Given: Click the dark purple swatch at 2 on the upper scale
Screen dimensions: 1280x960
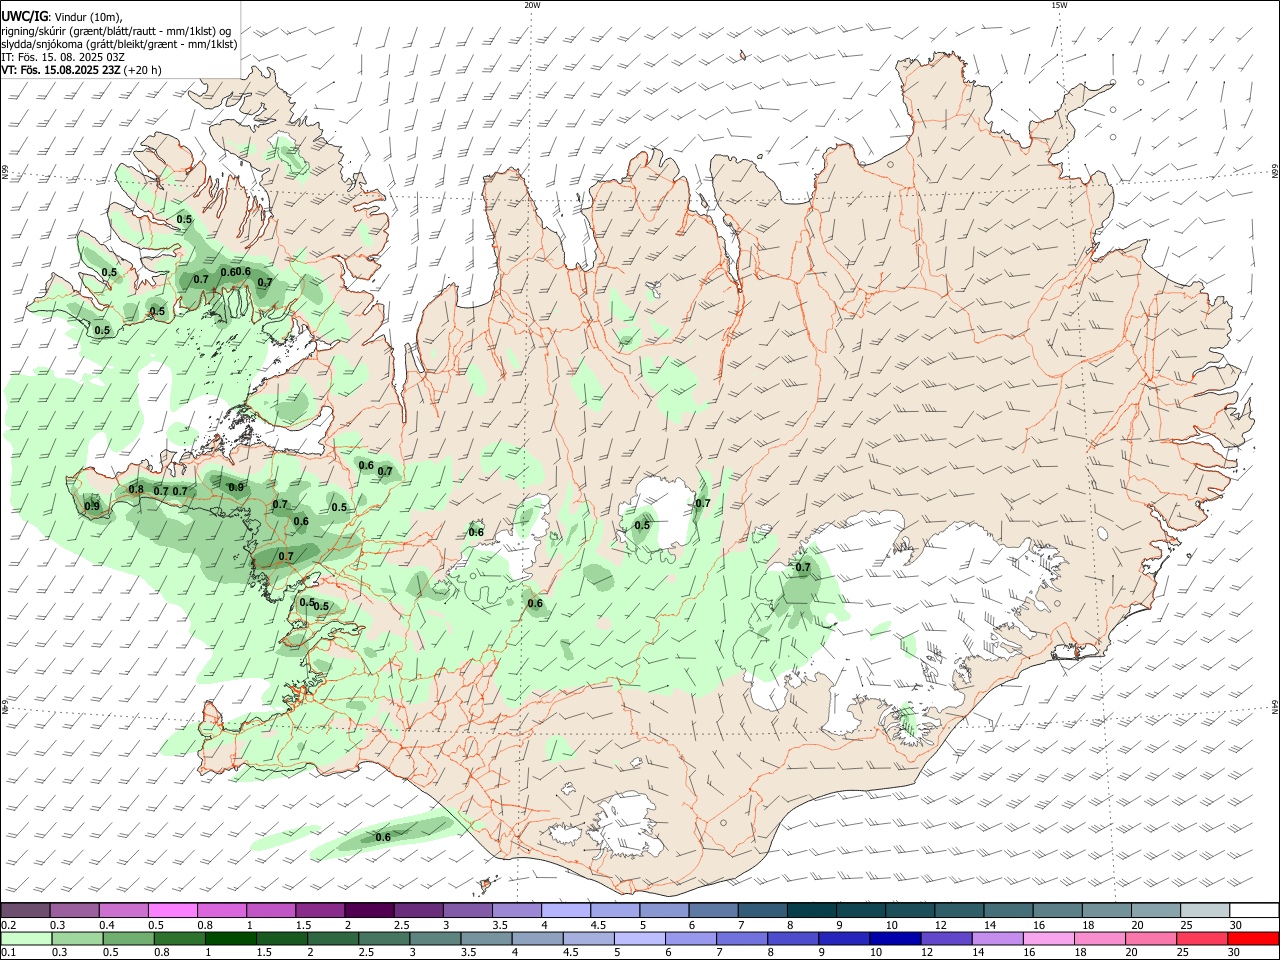Looking at the screenshot, I should click(x=368, y=910).
